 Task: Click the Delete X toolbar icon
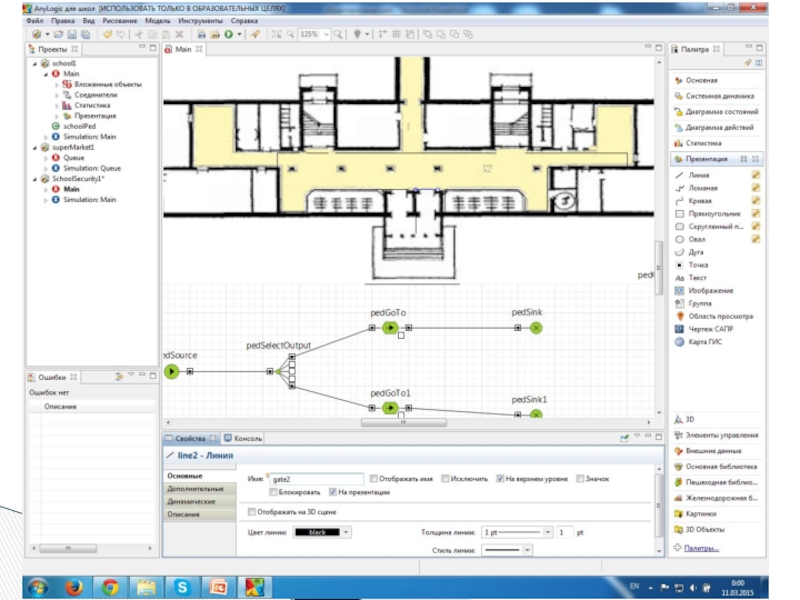pyautogui.click(x=179, y=34)
